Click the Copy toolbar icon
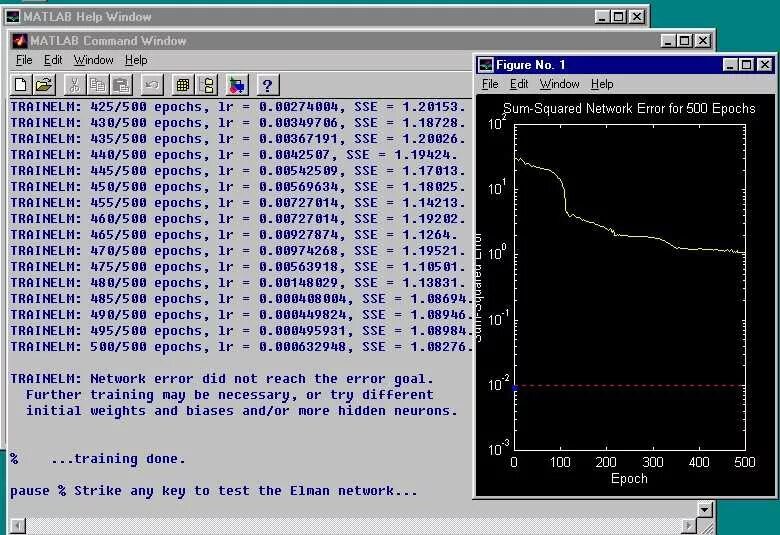 coord(98,85)
